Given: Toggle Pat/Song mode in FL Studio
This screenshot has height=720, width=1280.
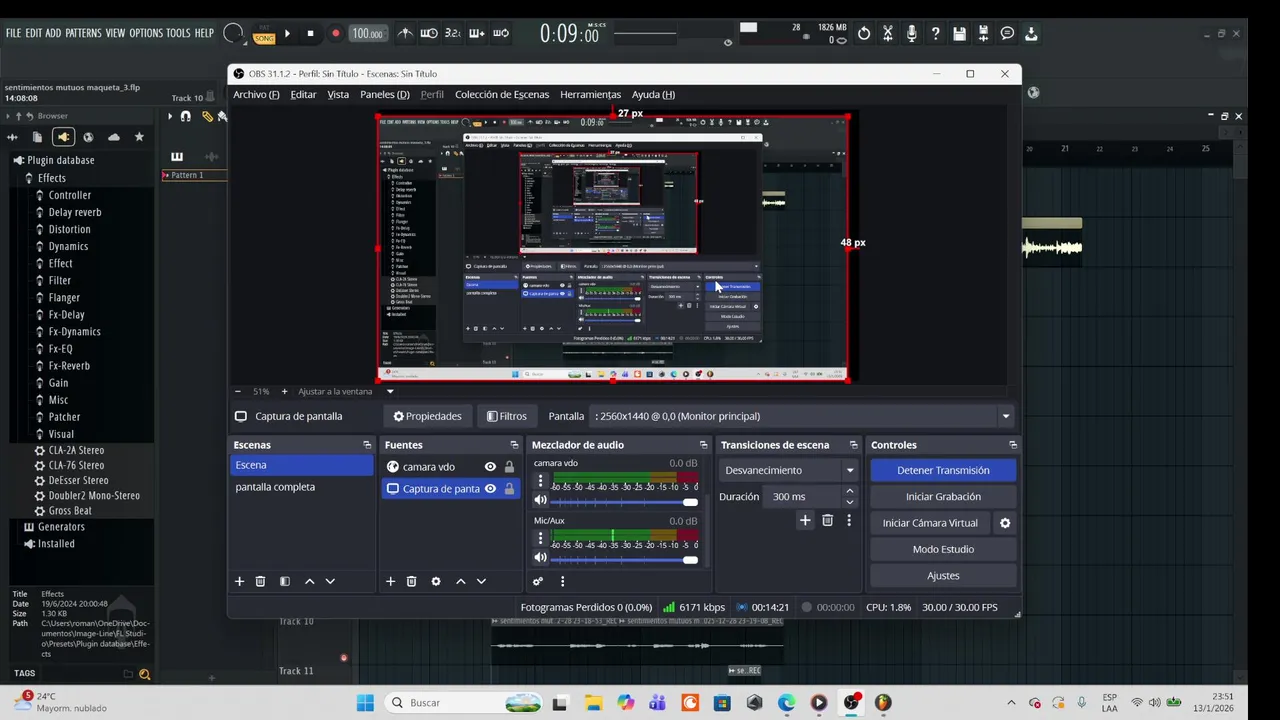Looking at the screenshot, I should tap(264, 35).
